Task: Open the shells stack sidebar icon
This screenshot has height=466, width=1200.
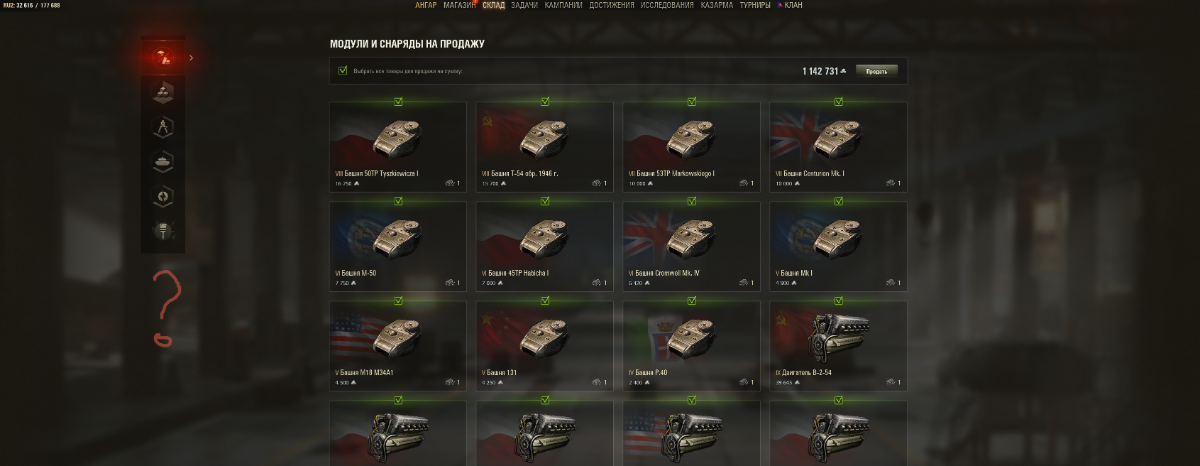Action: (x=162, y=92)
